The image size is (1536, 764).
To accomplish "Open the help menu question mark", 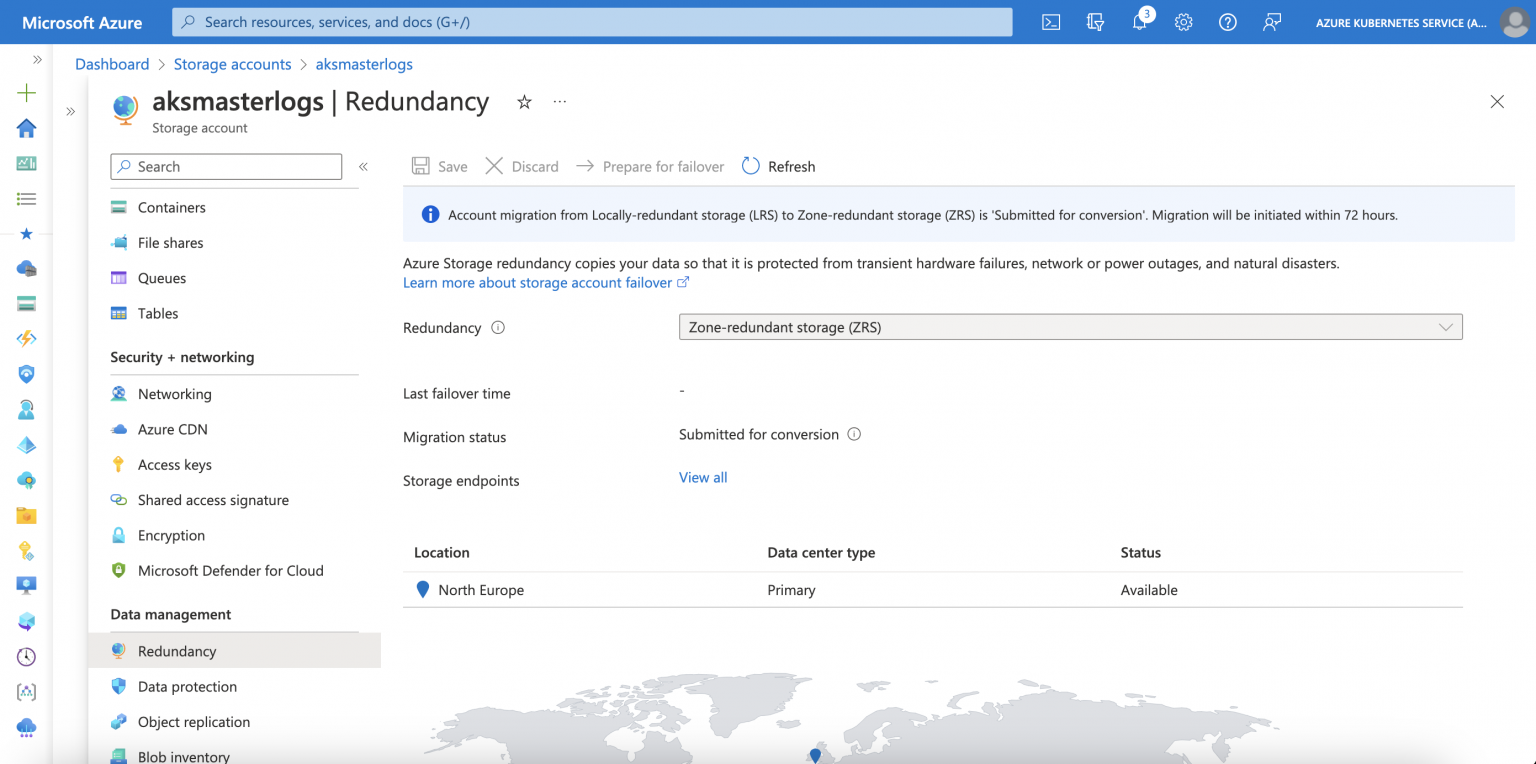I will [x=1227, y=22].
